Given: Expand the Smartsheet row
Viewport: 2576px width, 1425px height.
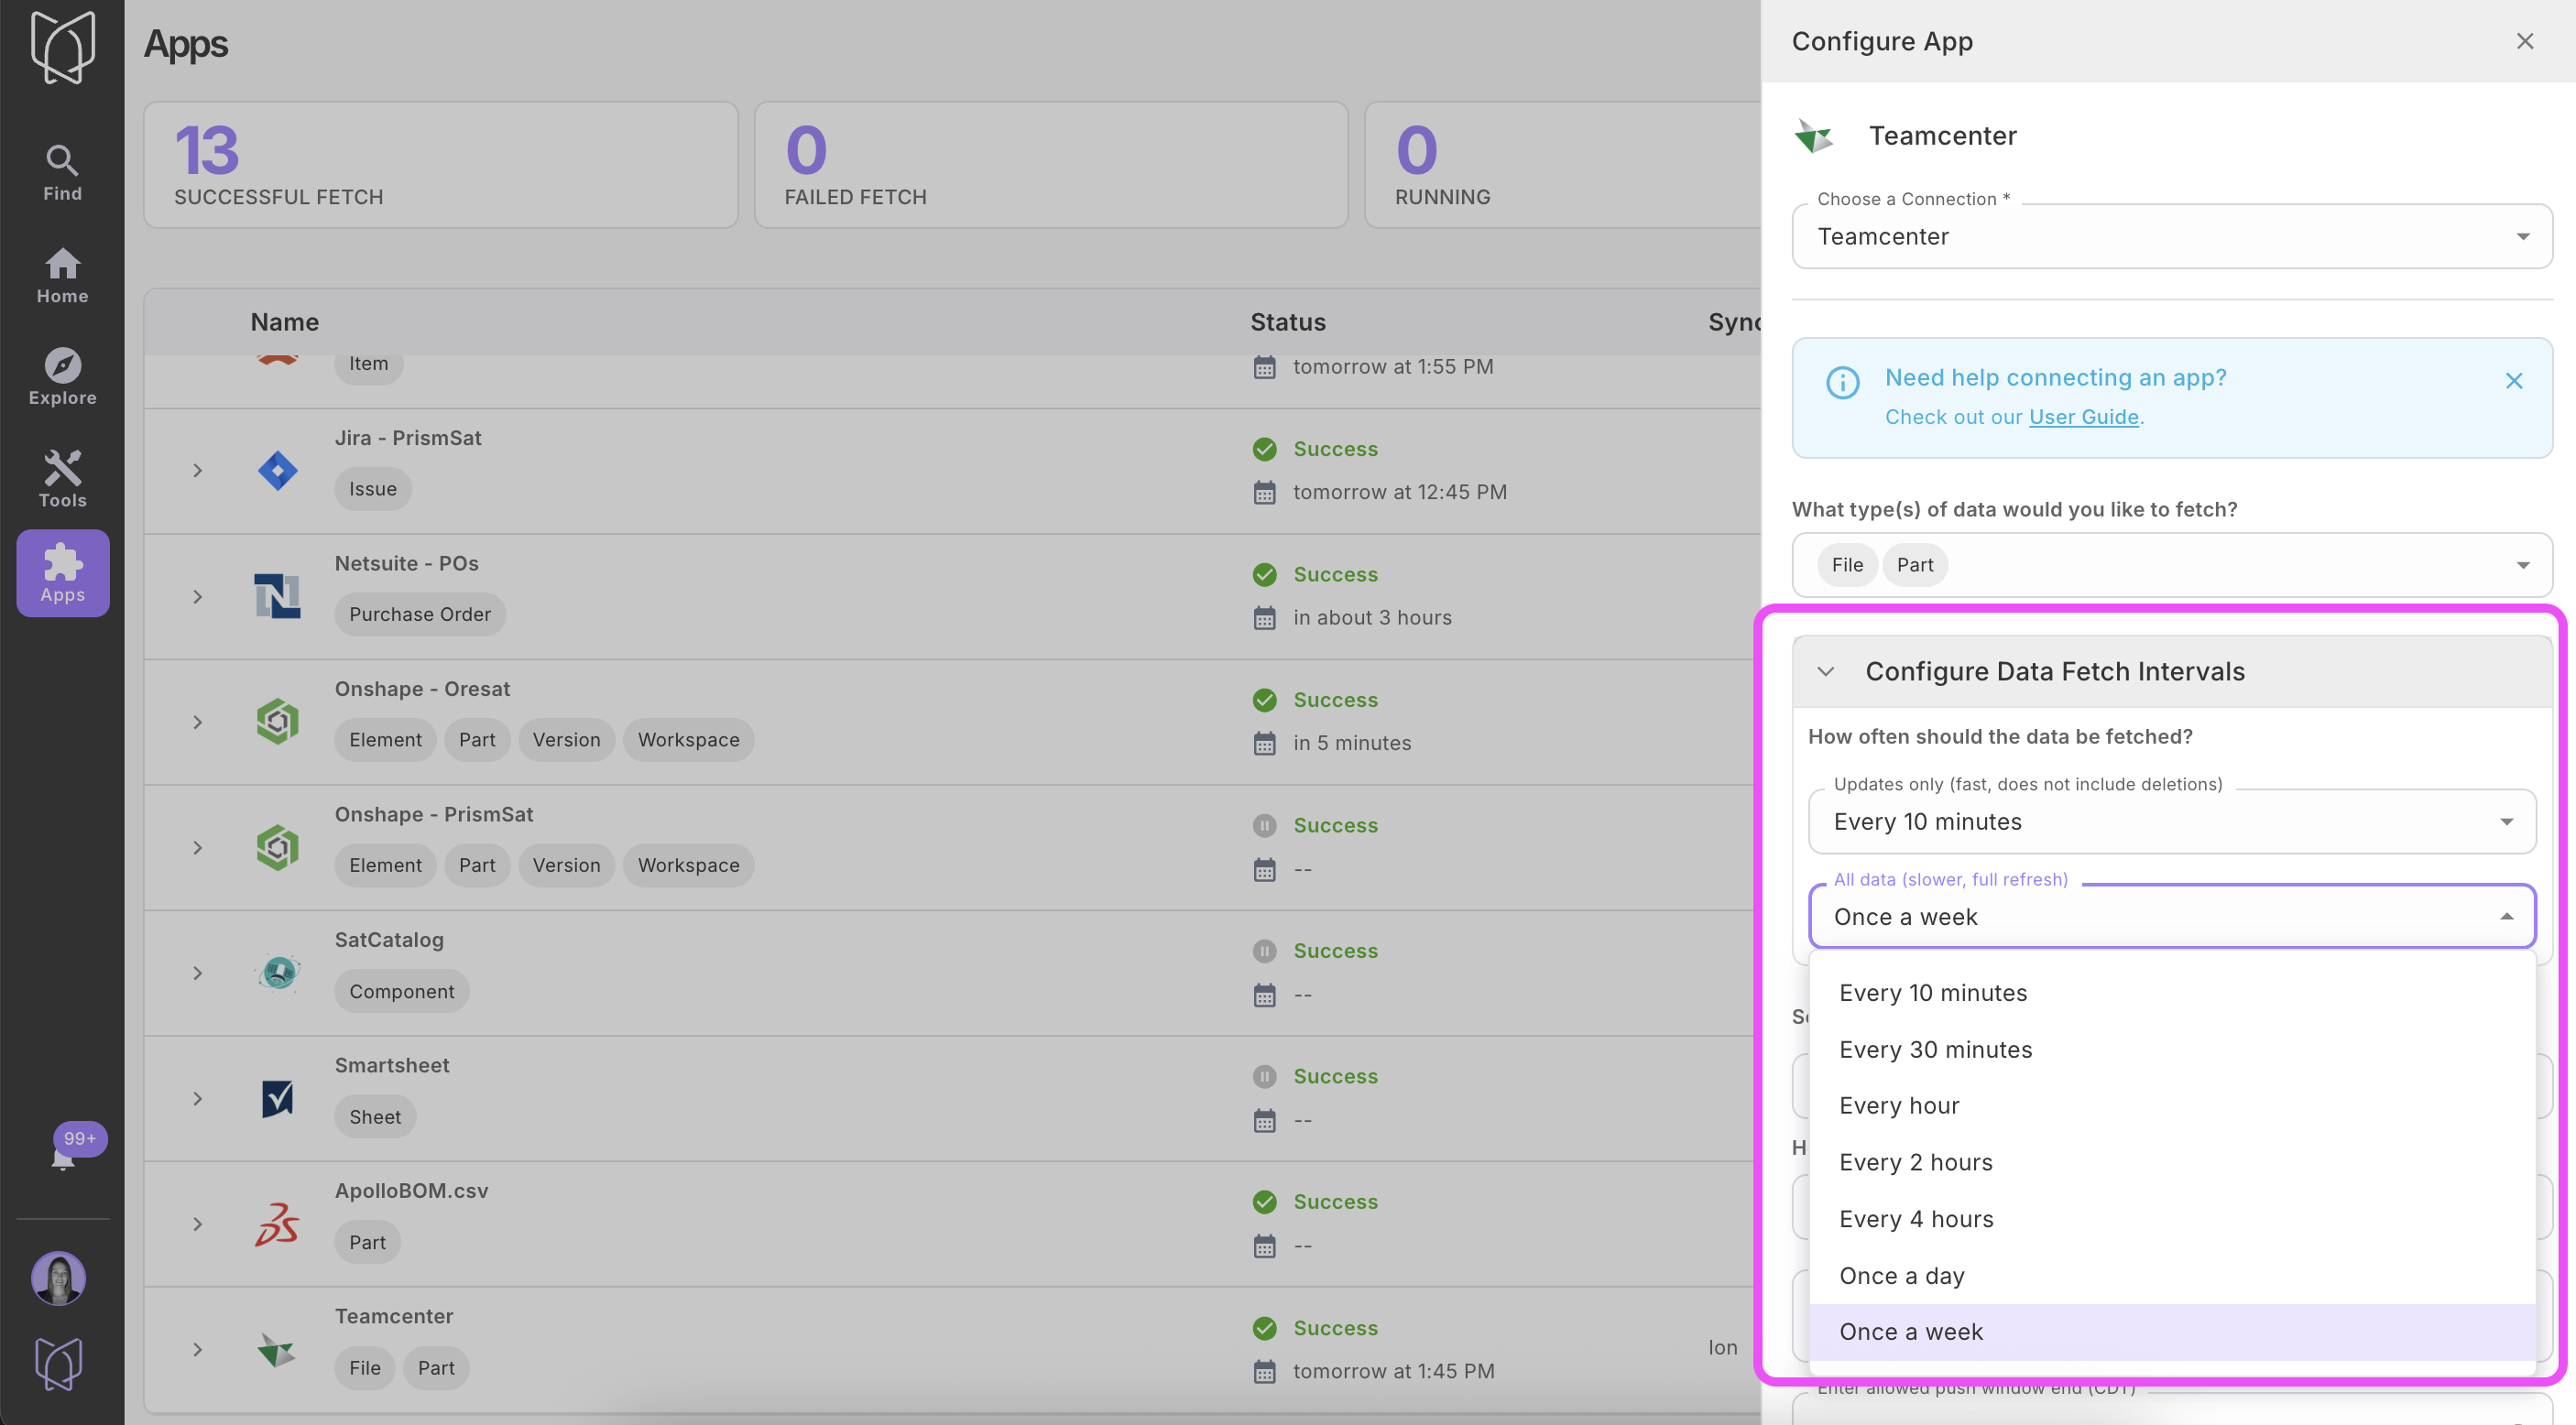Looking at the screenshot, I should pyautogui.click(x=198, y=1098).
